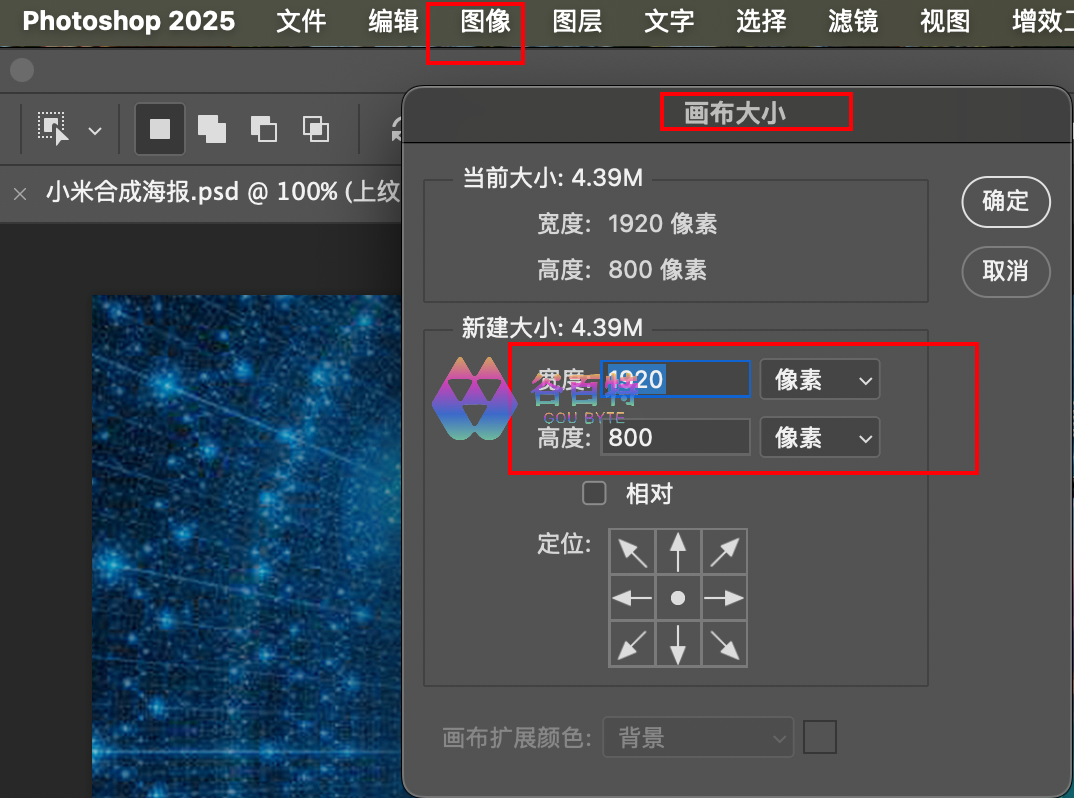Set the anchor to the right arrow
This screenshot has width=1074, height=798.
click(x=724, y=598)
